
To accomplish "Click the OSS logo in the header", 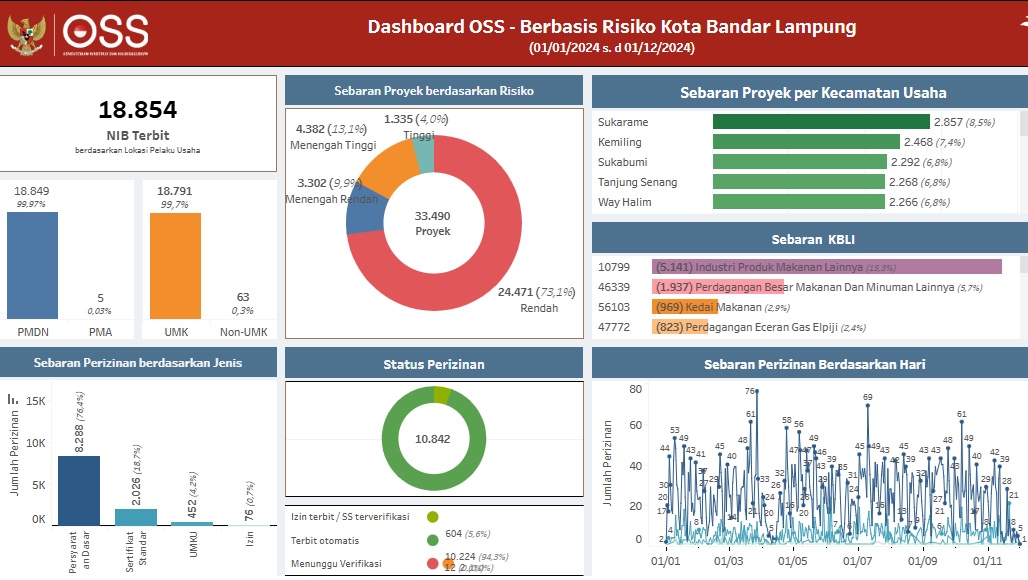I will coord(105,34).
